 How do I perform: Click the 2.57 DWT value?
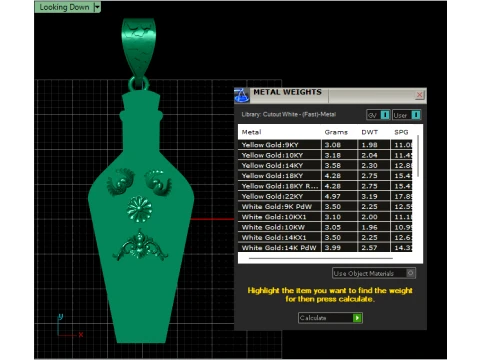coord(369,248)
